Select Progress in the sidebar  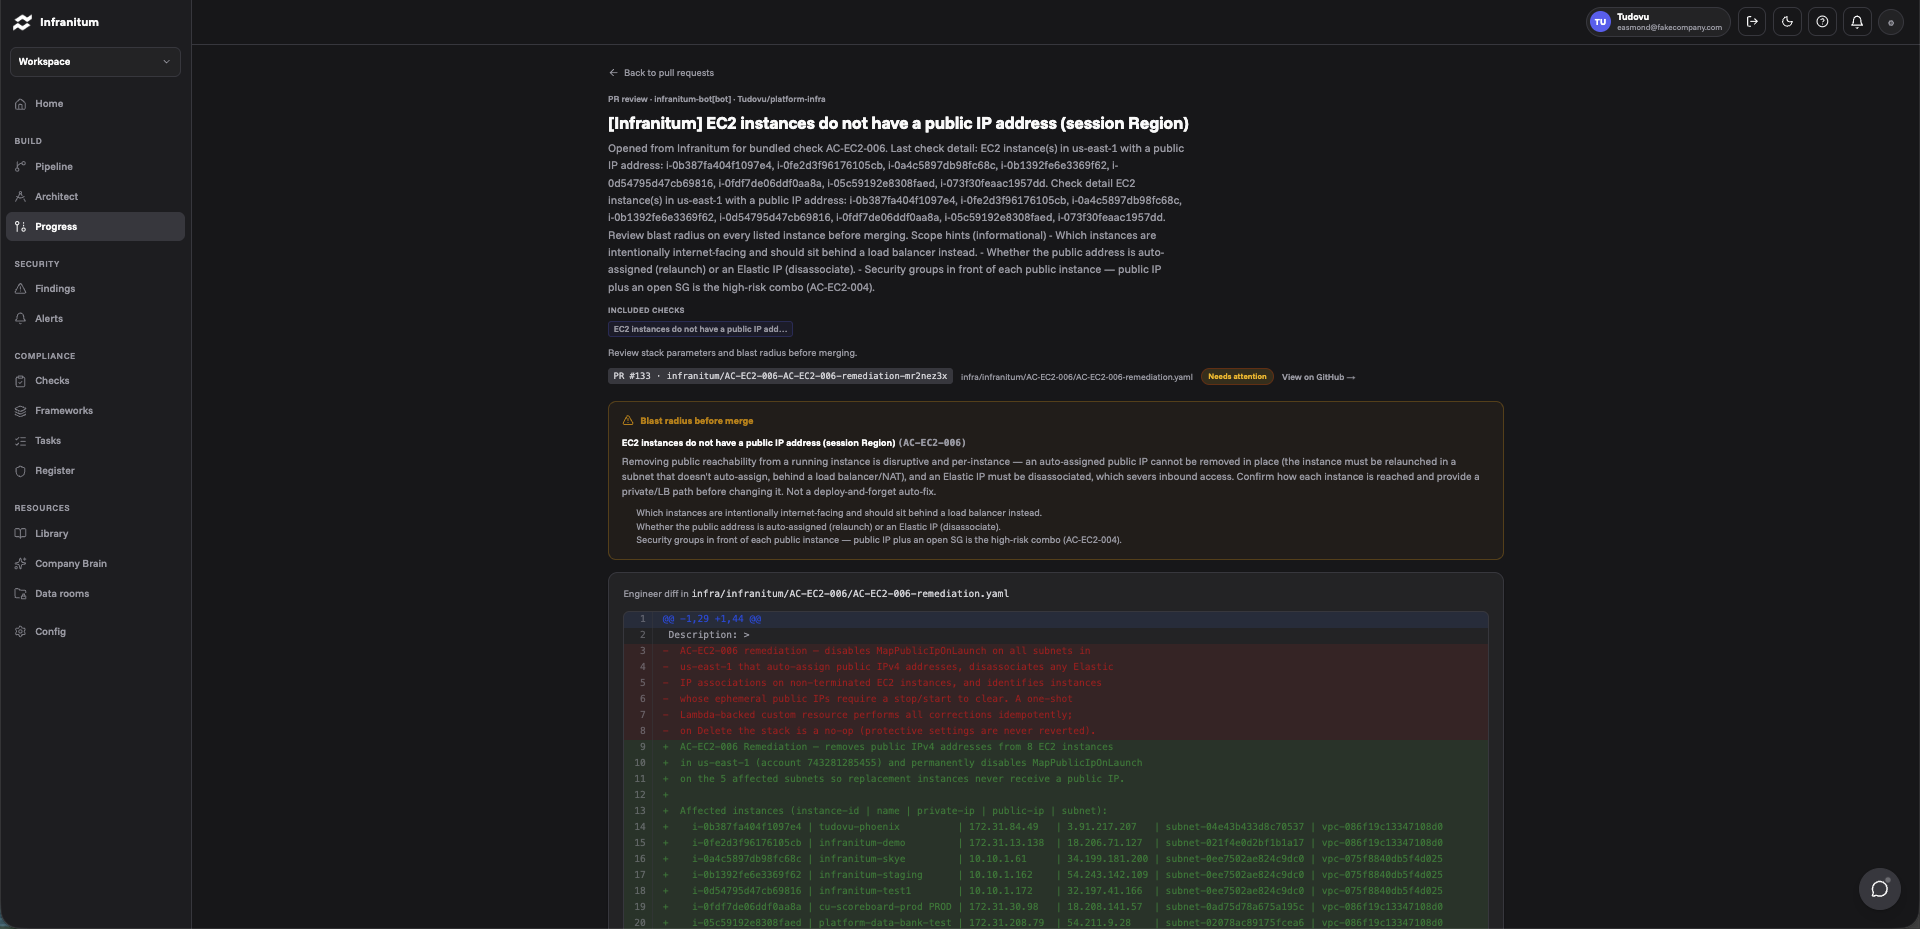point(95,227)
